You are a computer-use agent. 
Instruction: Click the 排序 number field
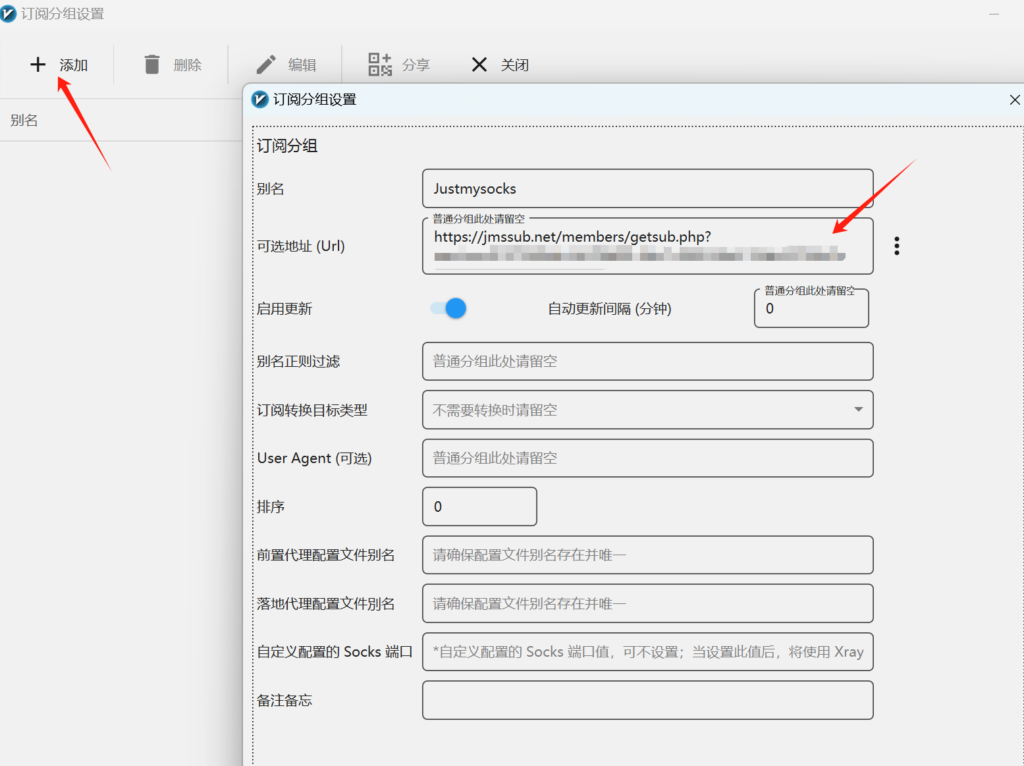click(x=480, y=507)
